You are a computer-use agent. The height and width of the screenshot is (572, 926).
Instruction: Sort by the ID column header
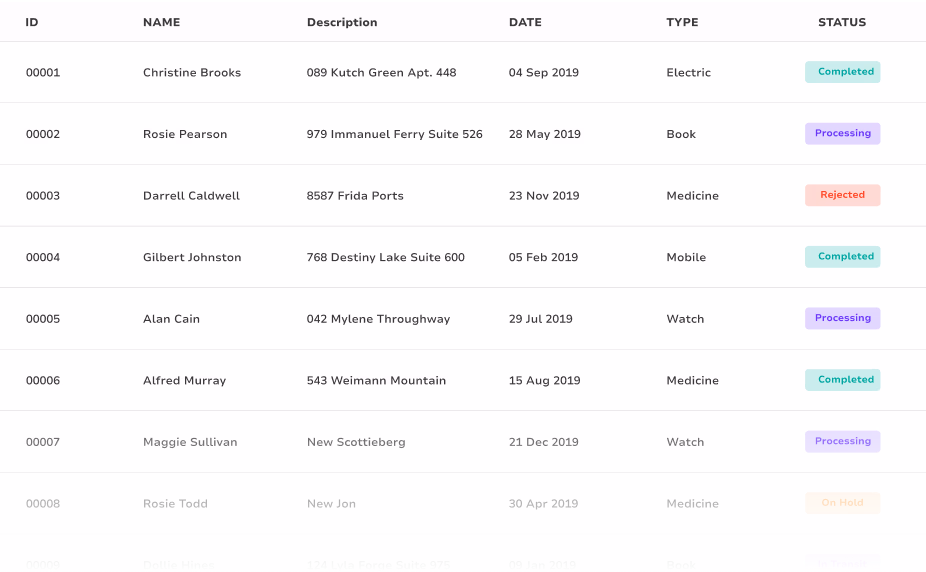(32, 22)
